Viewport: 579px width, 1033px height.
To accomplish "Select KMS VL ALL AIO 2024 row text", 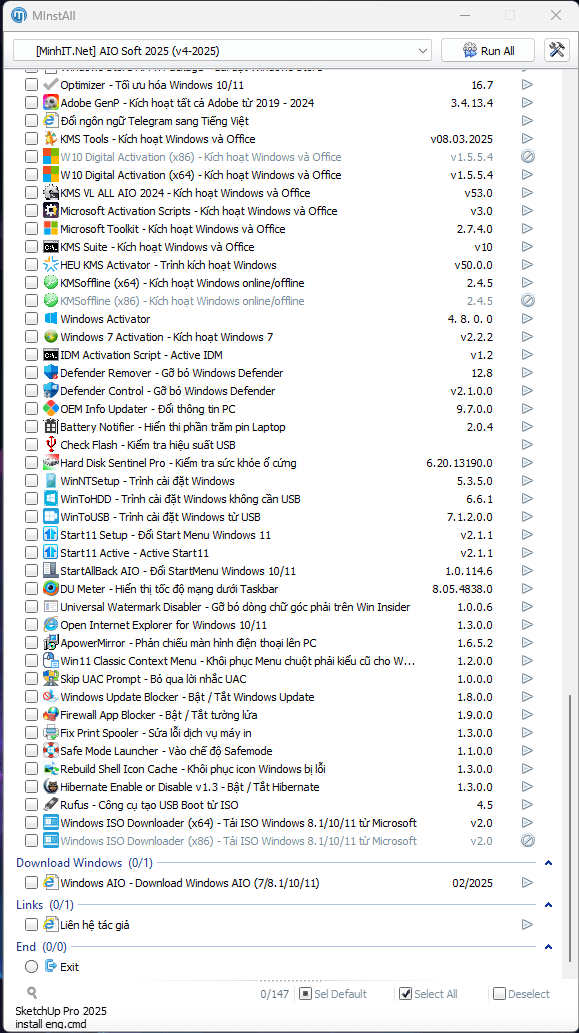I will tap(185, 193).
